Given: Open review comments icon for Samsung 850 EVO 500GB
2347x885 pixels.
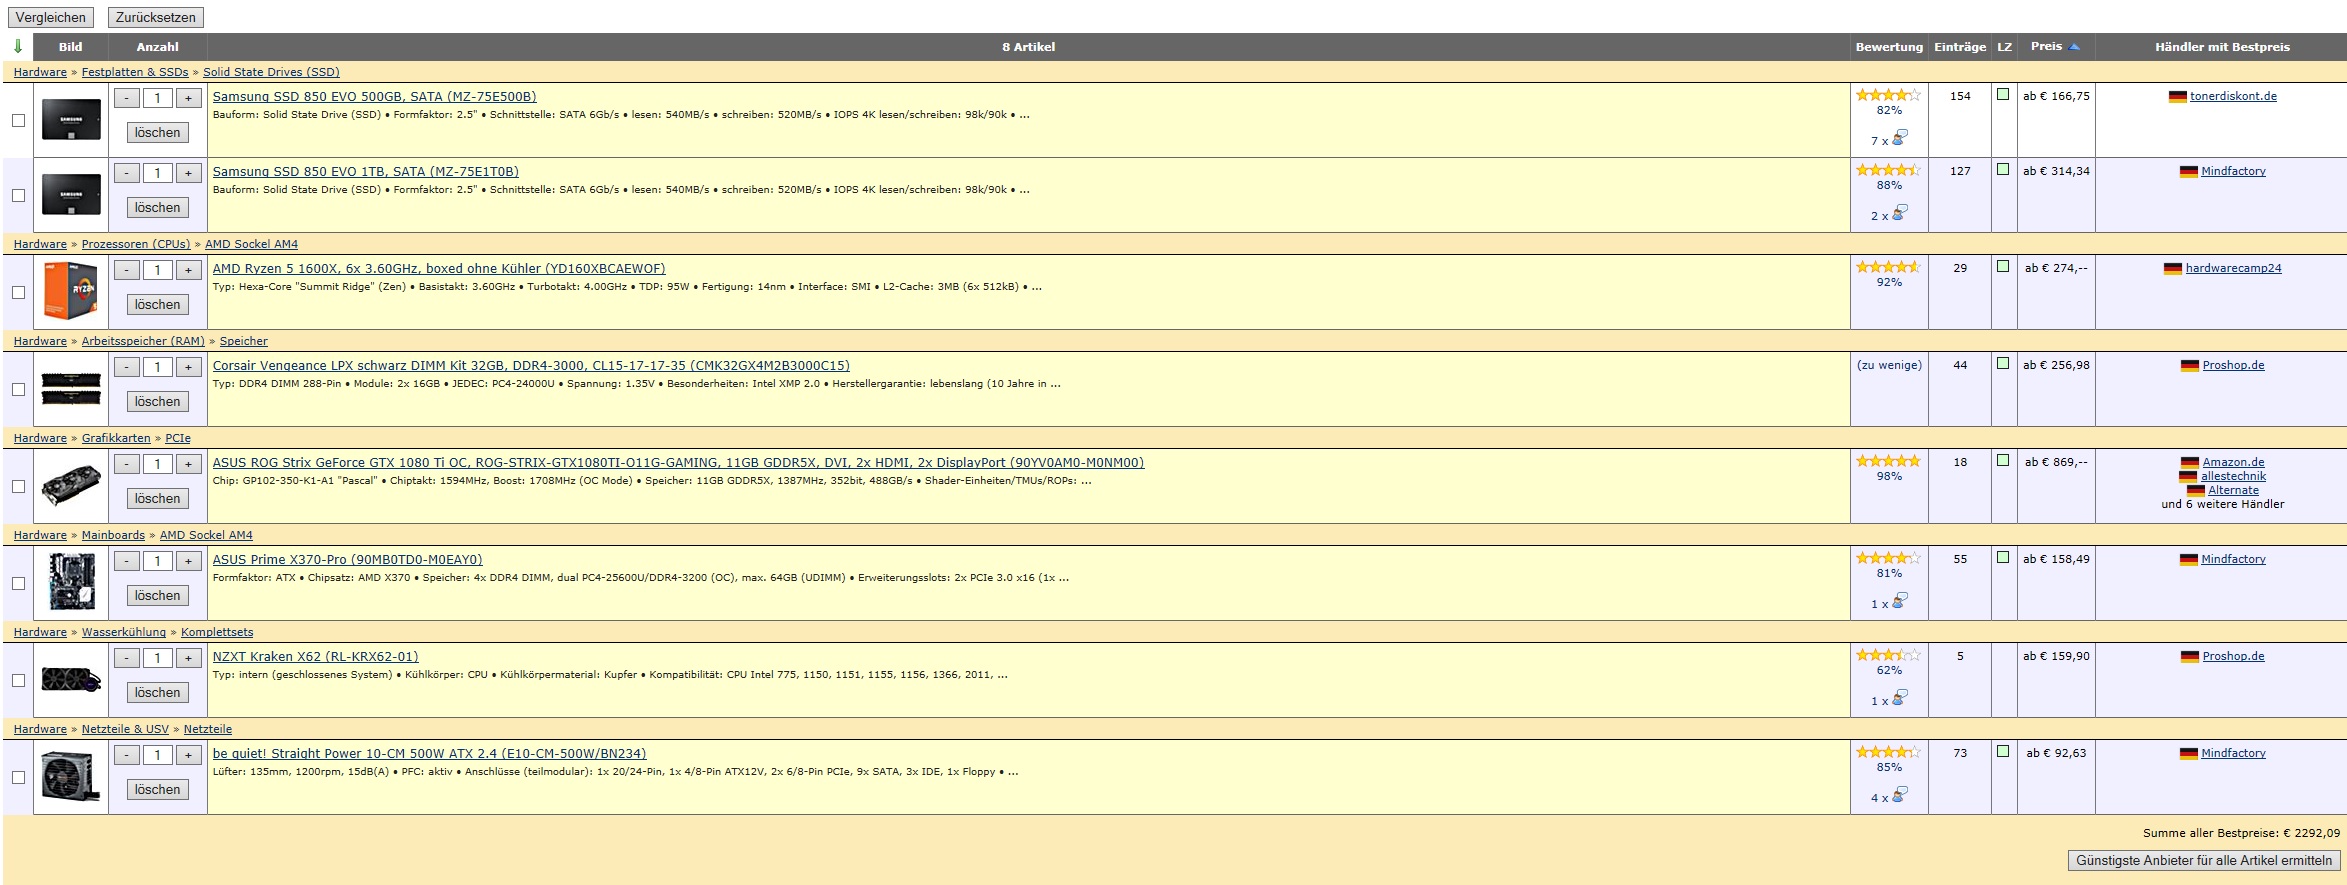Looking at the screenshot, I should coord(1900,137).
